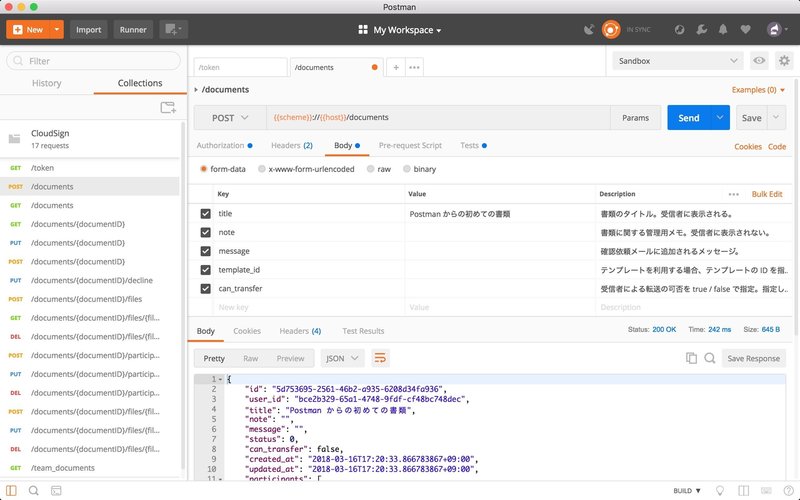The image size is (800, 500).
Task: Click the orange sync status icon
Action: click(611, 30)
